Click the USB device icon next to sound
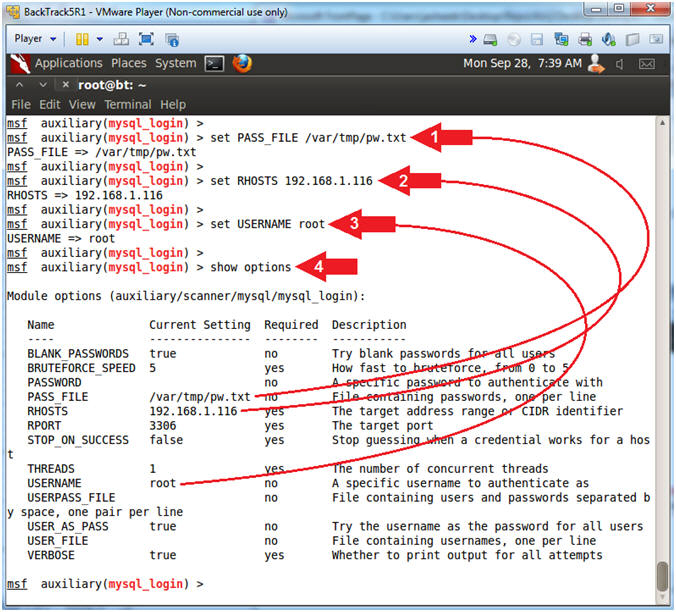The height and width of the screenshot is (612, 676). (x=632, y=40)
